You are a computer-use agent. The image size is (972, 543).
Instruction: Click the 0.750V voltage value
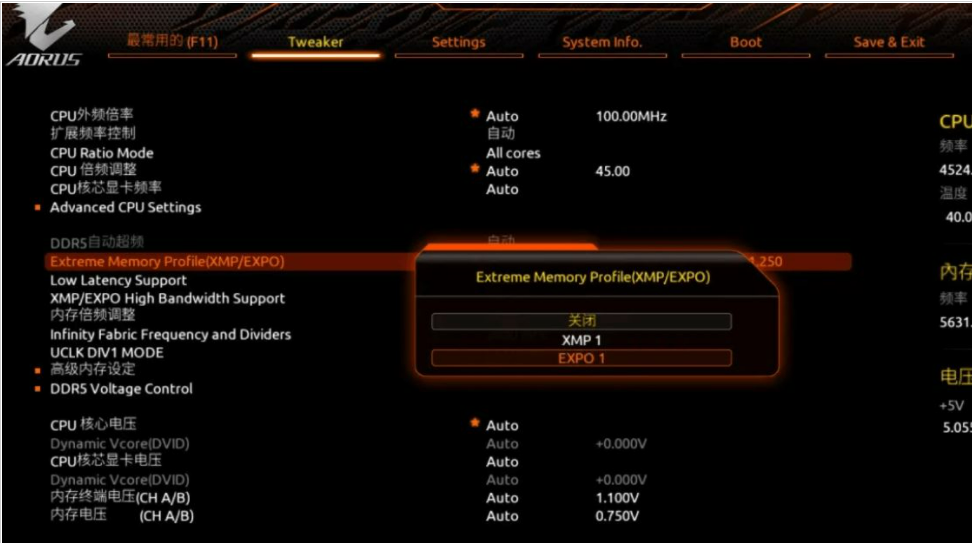point(617,516)
